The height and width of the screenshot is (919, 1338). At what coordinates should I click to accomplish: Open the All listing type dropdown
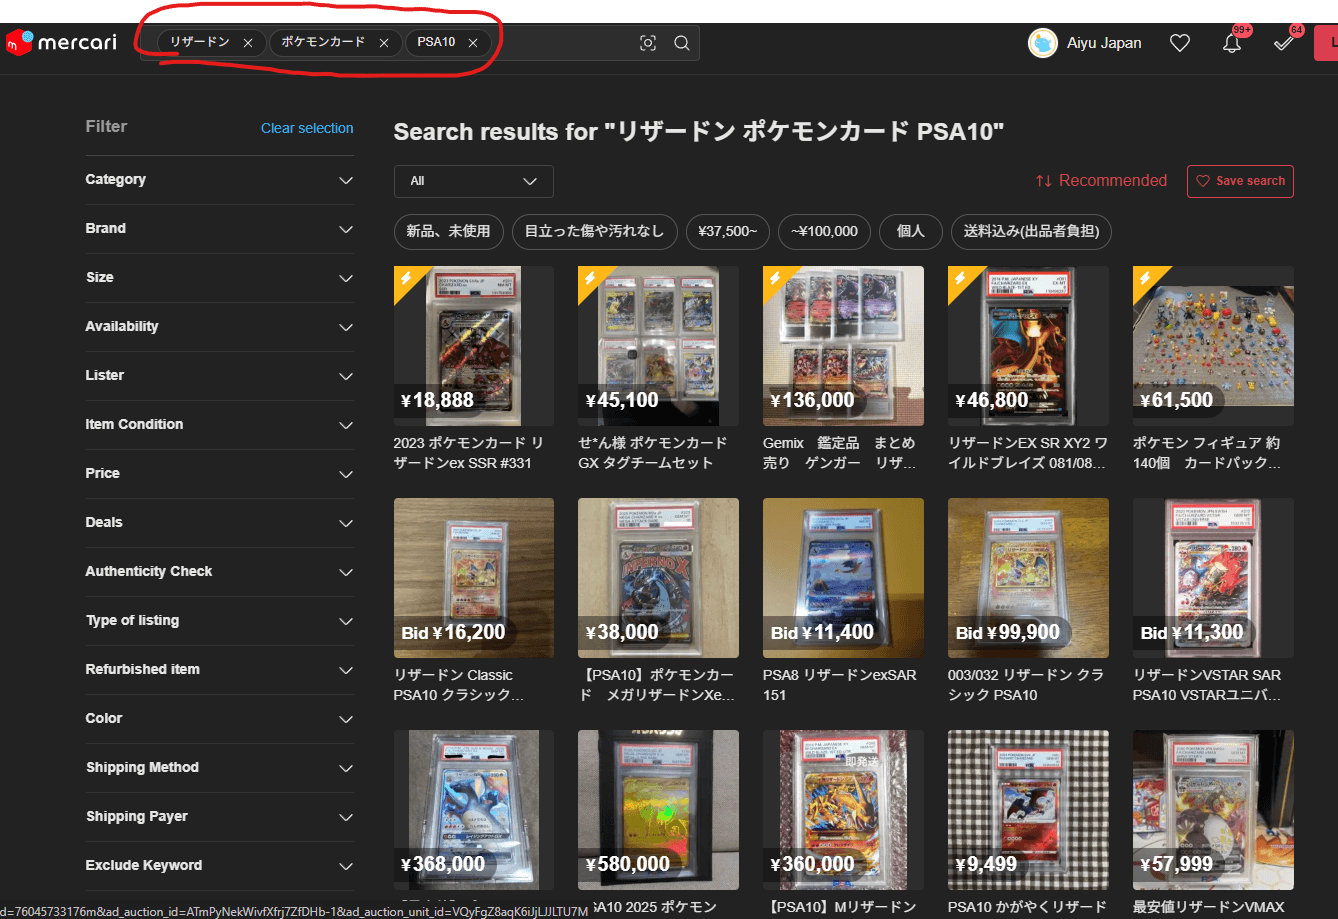[x=473, y=181]
